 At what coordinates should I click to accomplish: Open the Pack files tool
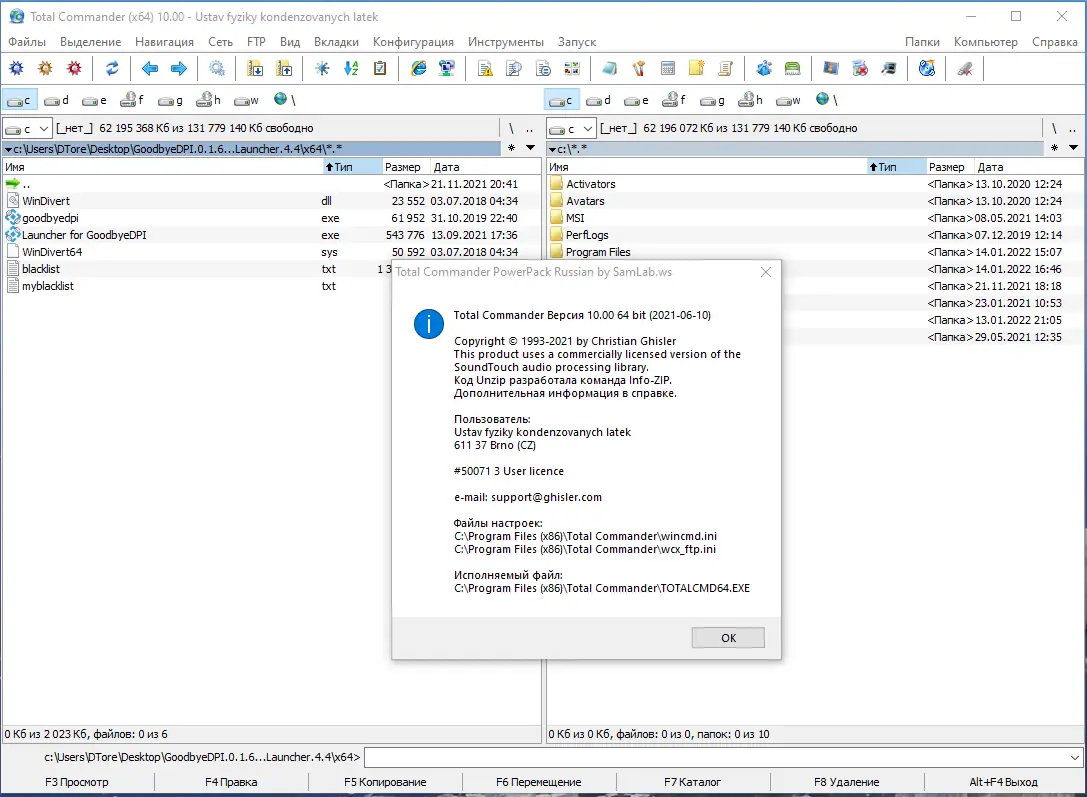click(x=254, y=68)
